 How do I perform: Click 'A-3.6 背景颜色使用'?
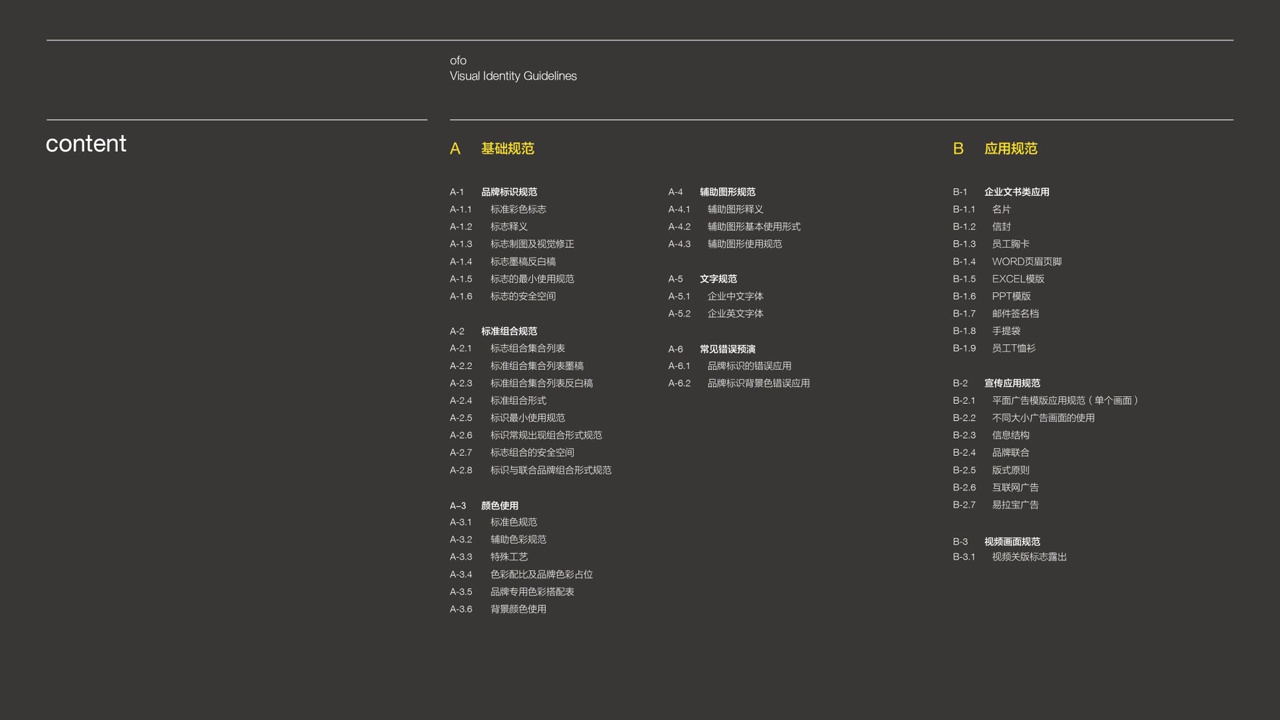[498, 609]
